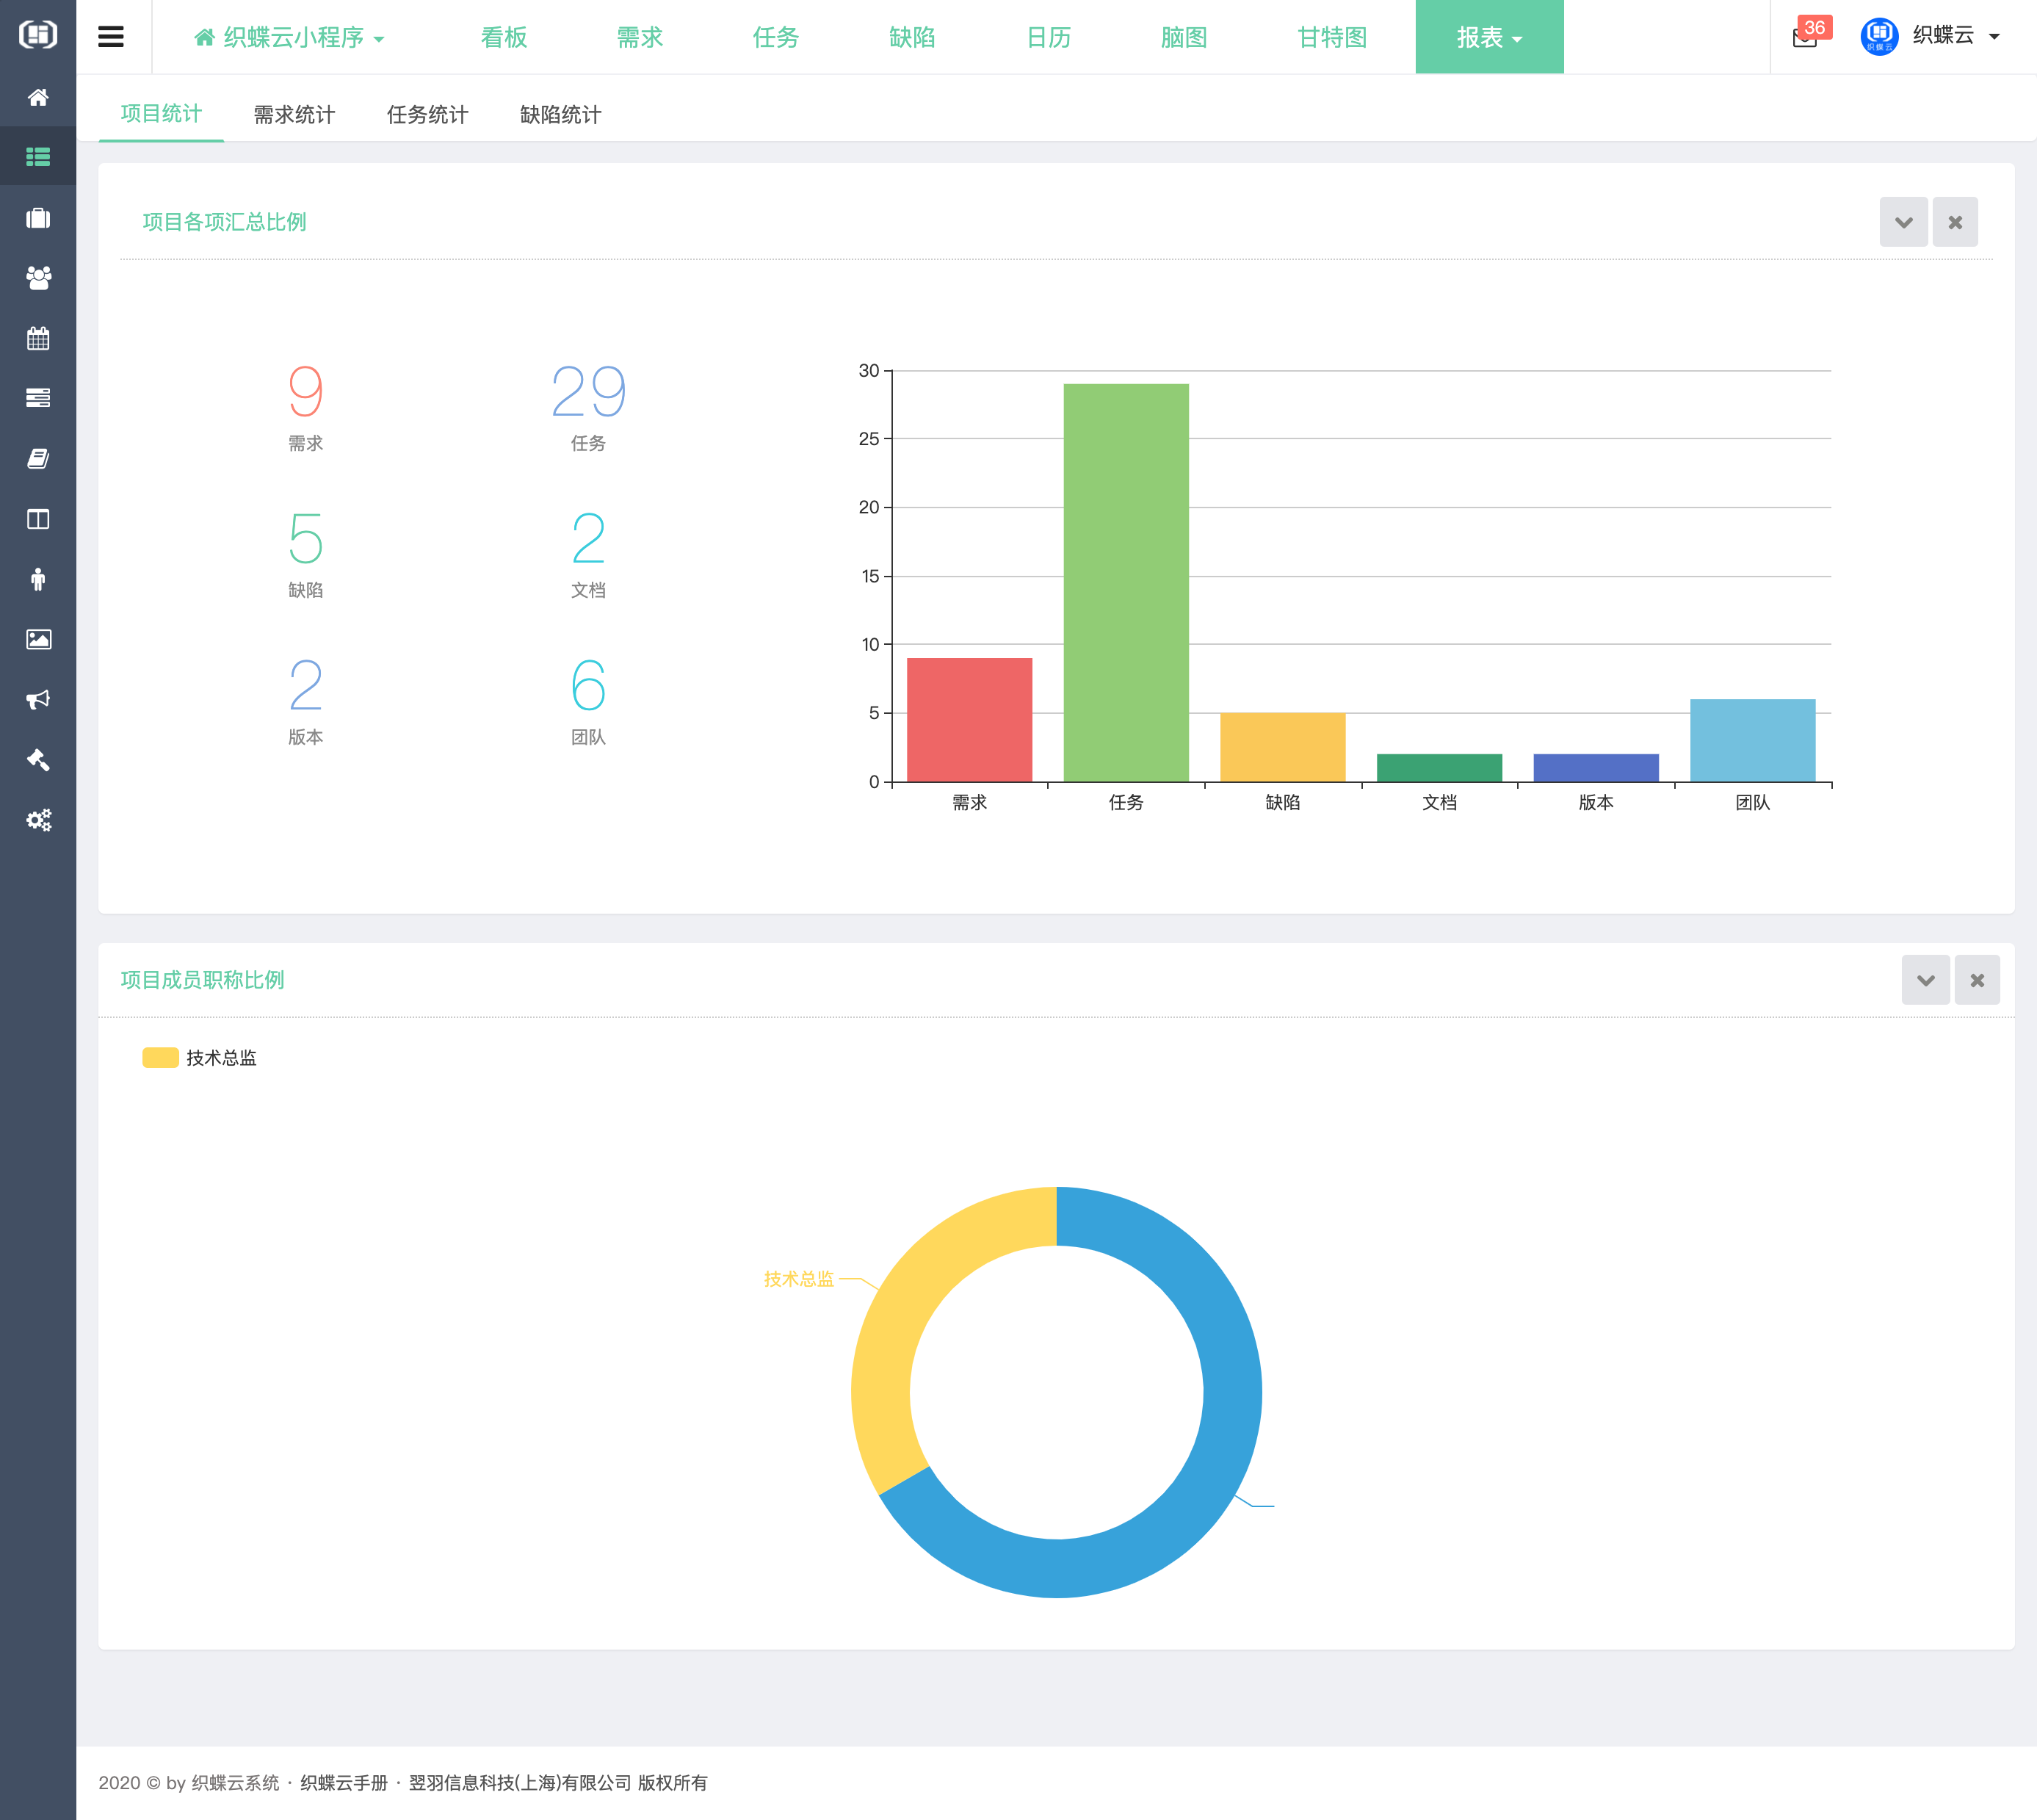Open the settings gears sidebar icon
Image resolution: width=2037 pixels, height=1820 pixels.
click(38, 820)
